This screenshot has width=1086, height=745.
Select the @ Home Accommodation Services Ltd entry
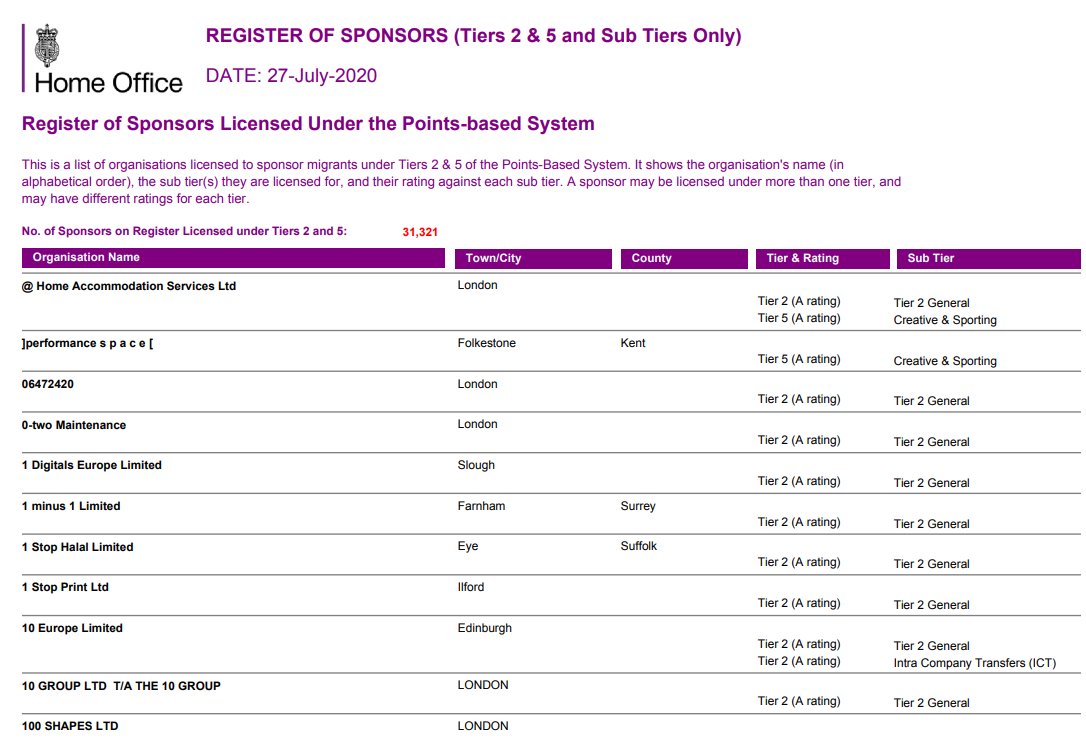pos(129,286)
